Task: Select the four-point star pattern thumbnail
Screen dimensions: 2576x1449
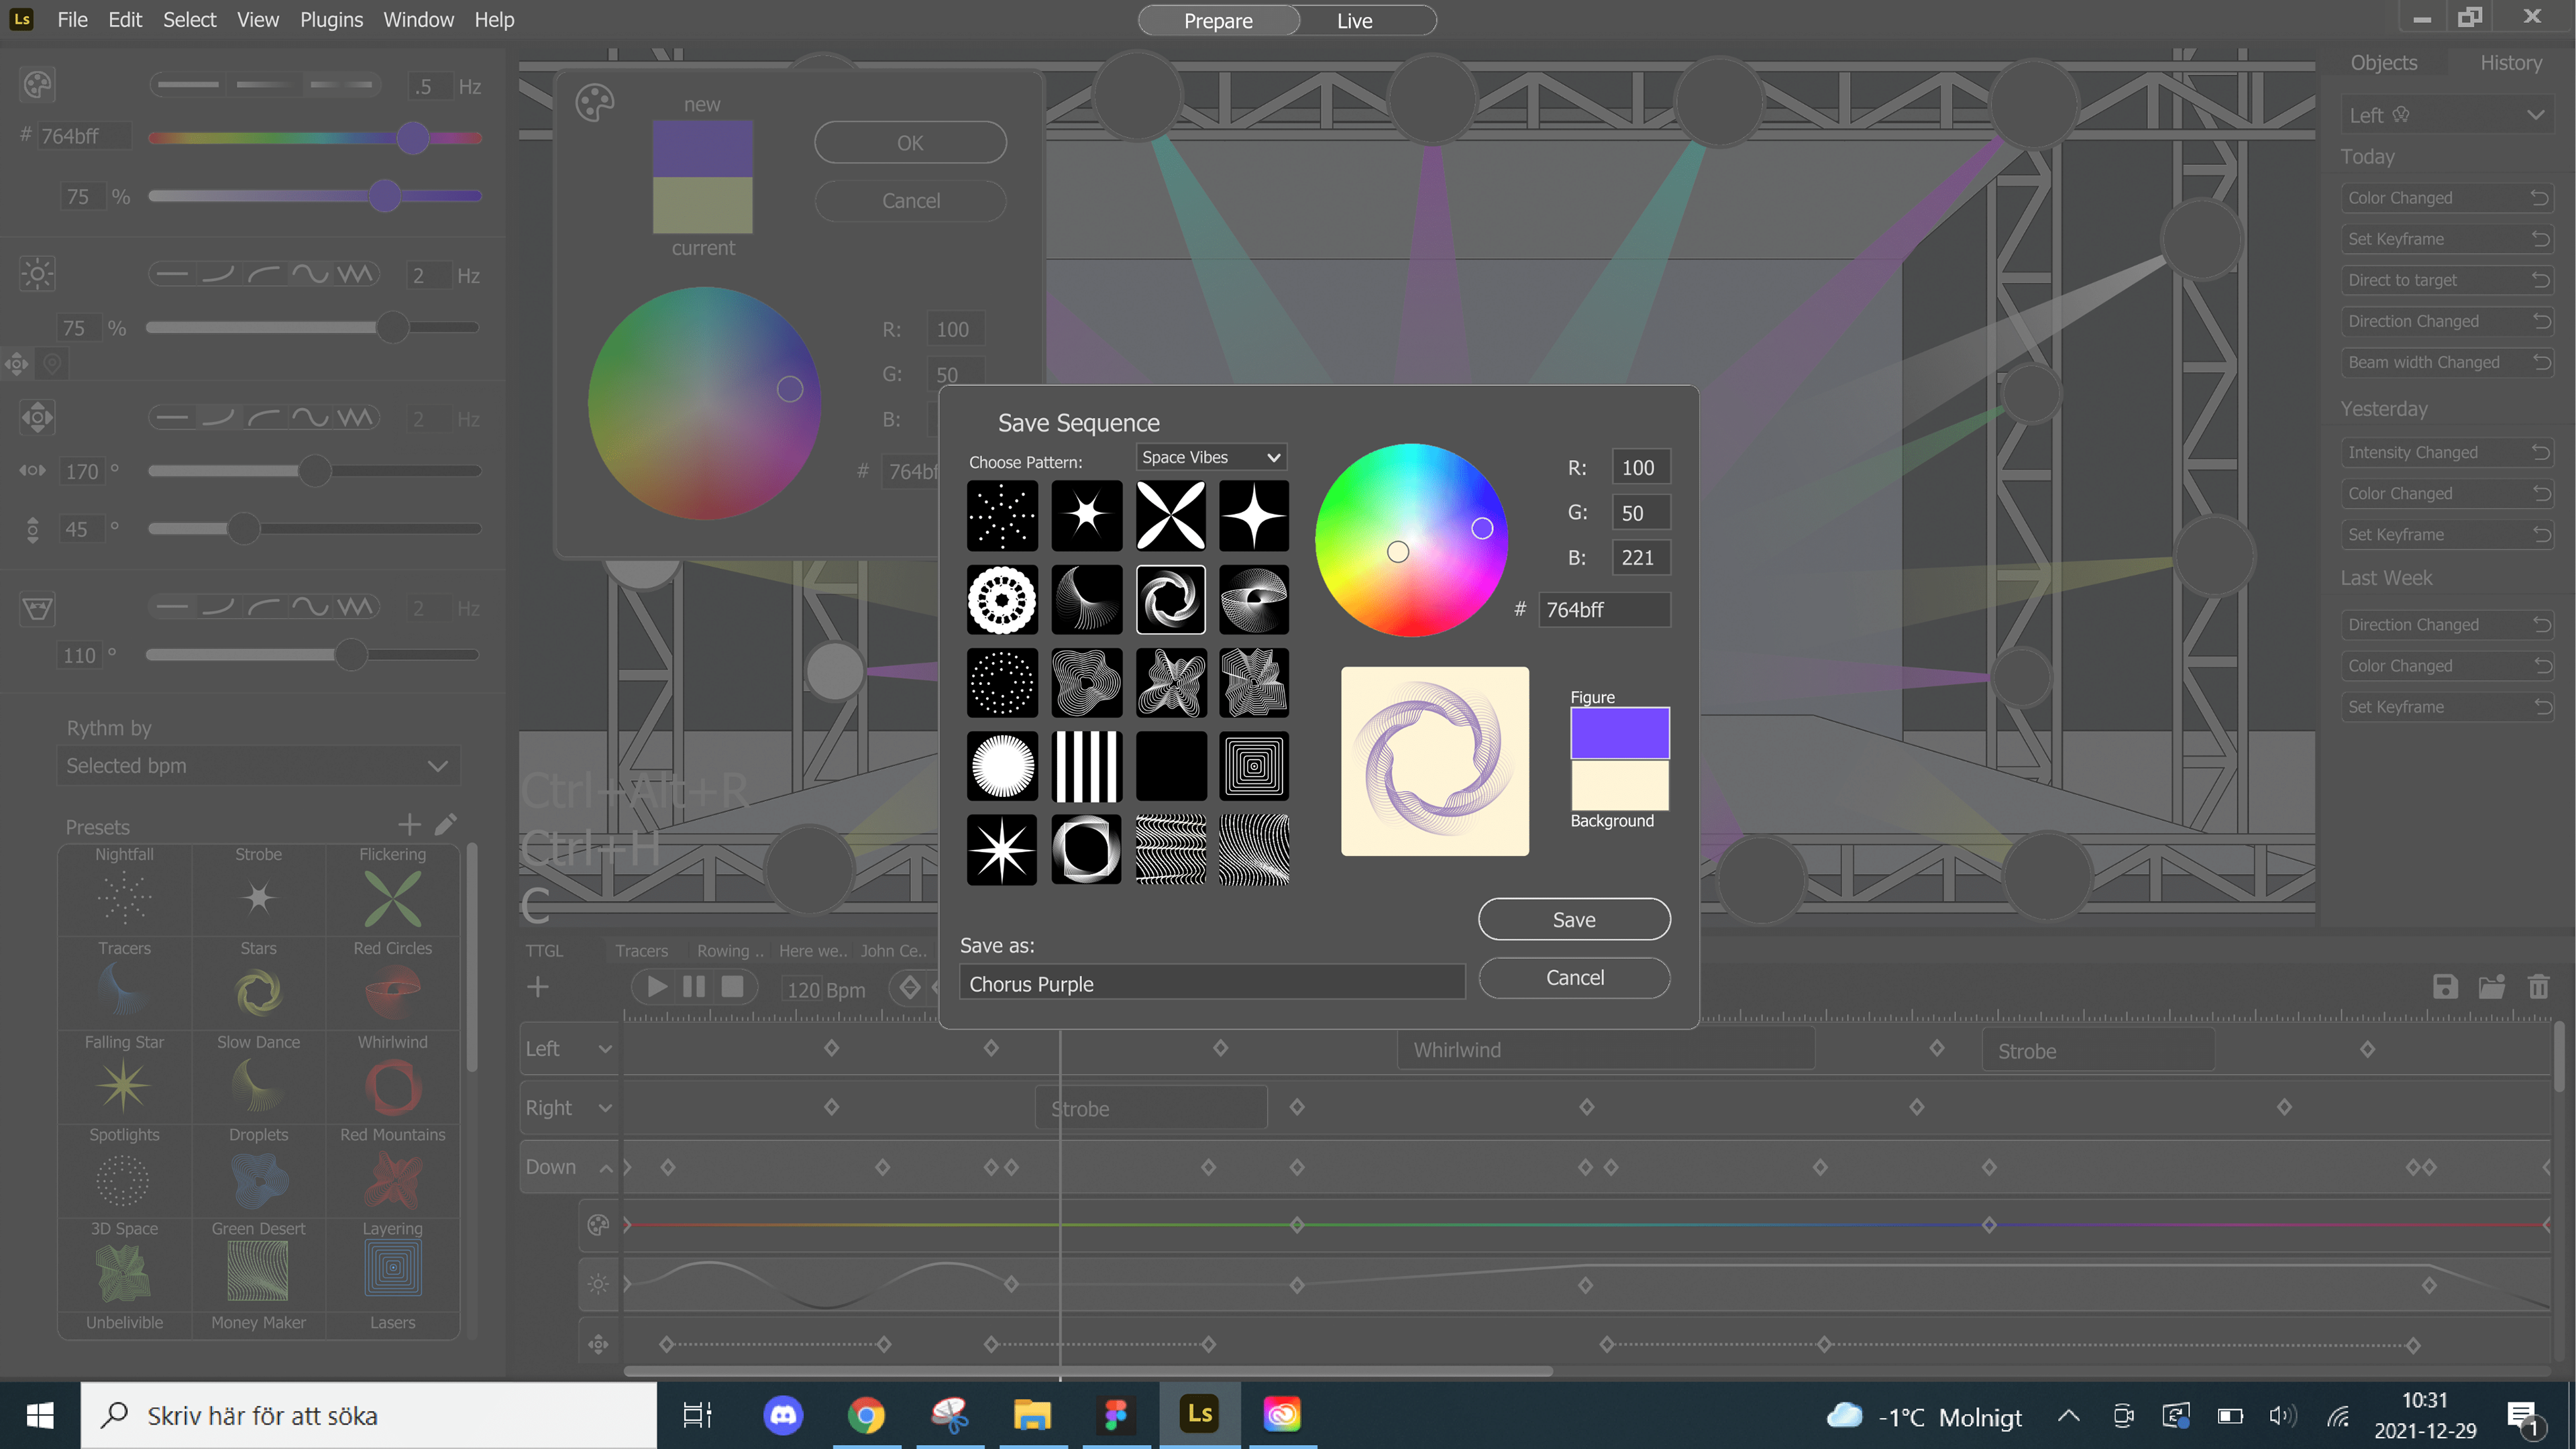Action: point(1254,516)
